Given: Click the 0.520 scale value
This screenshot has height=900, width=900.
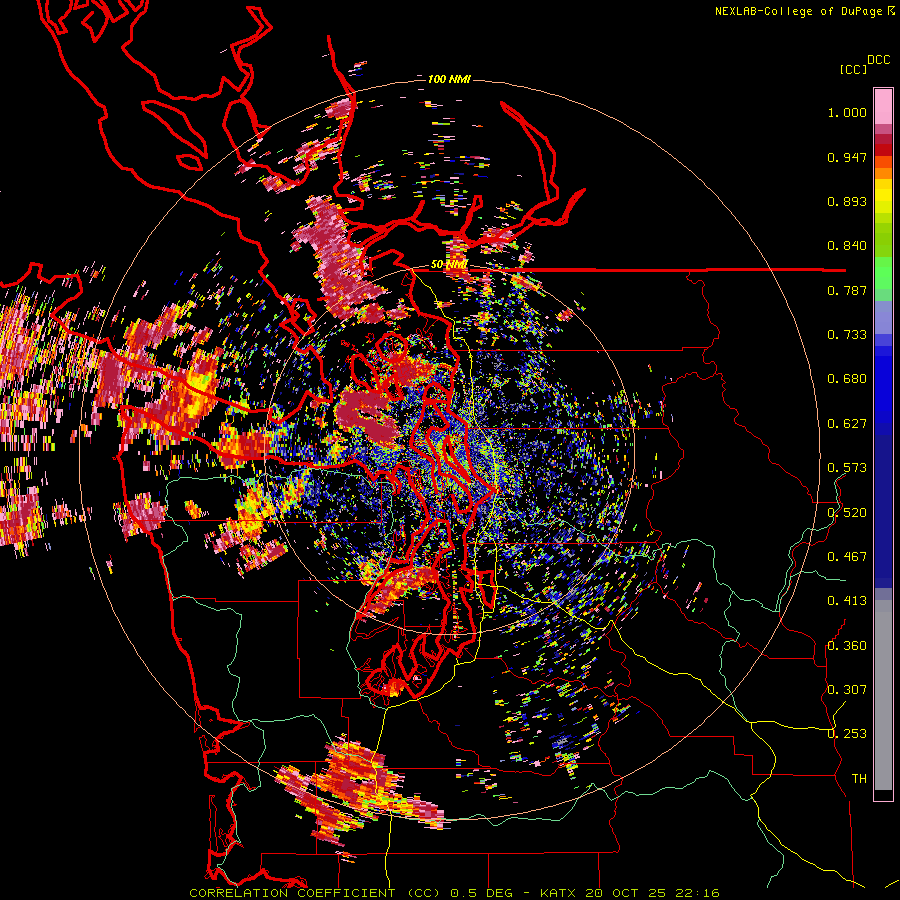Looking at the screenshot, I should pos(847,512).
